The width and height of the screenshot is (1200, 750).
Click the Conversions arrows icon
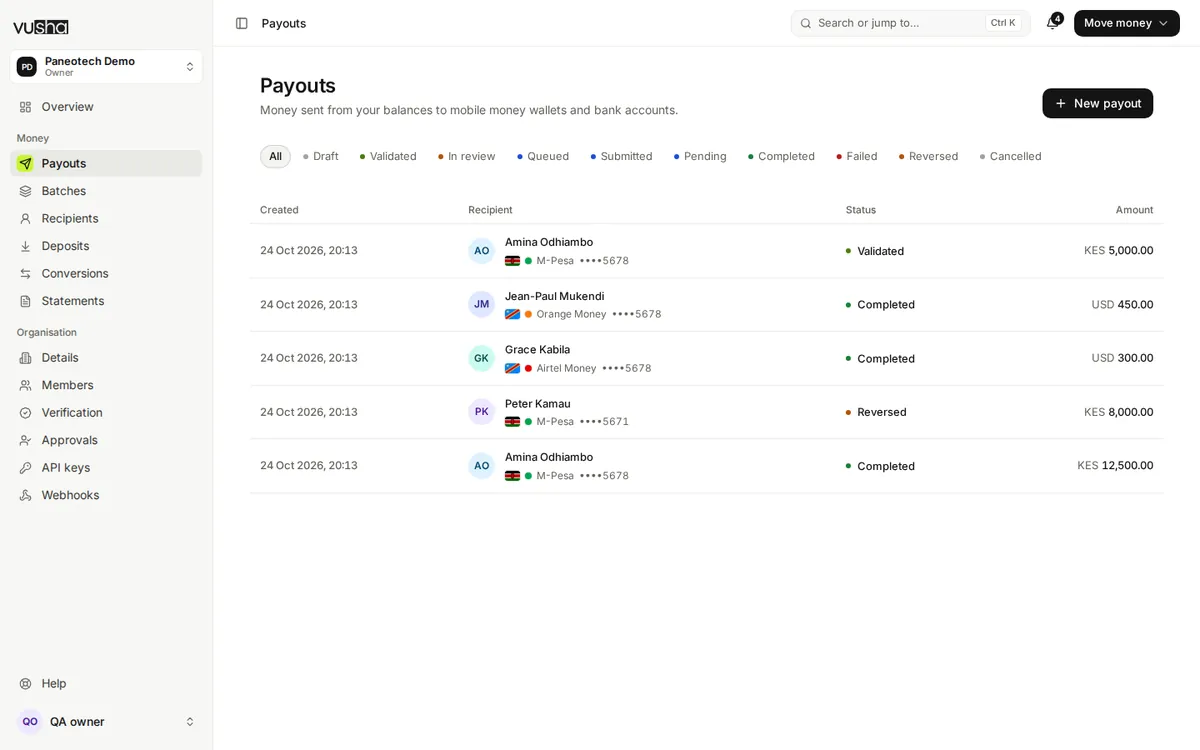(25, 273)
